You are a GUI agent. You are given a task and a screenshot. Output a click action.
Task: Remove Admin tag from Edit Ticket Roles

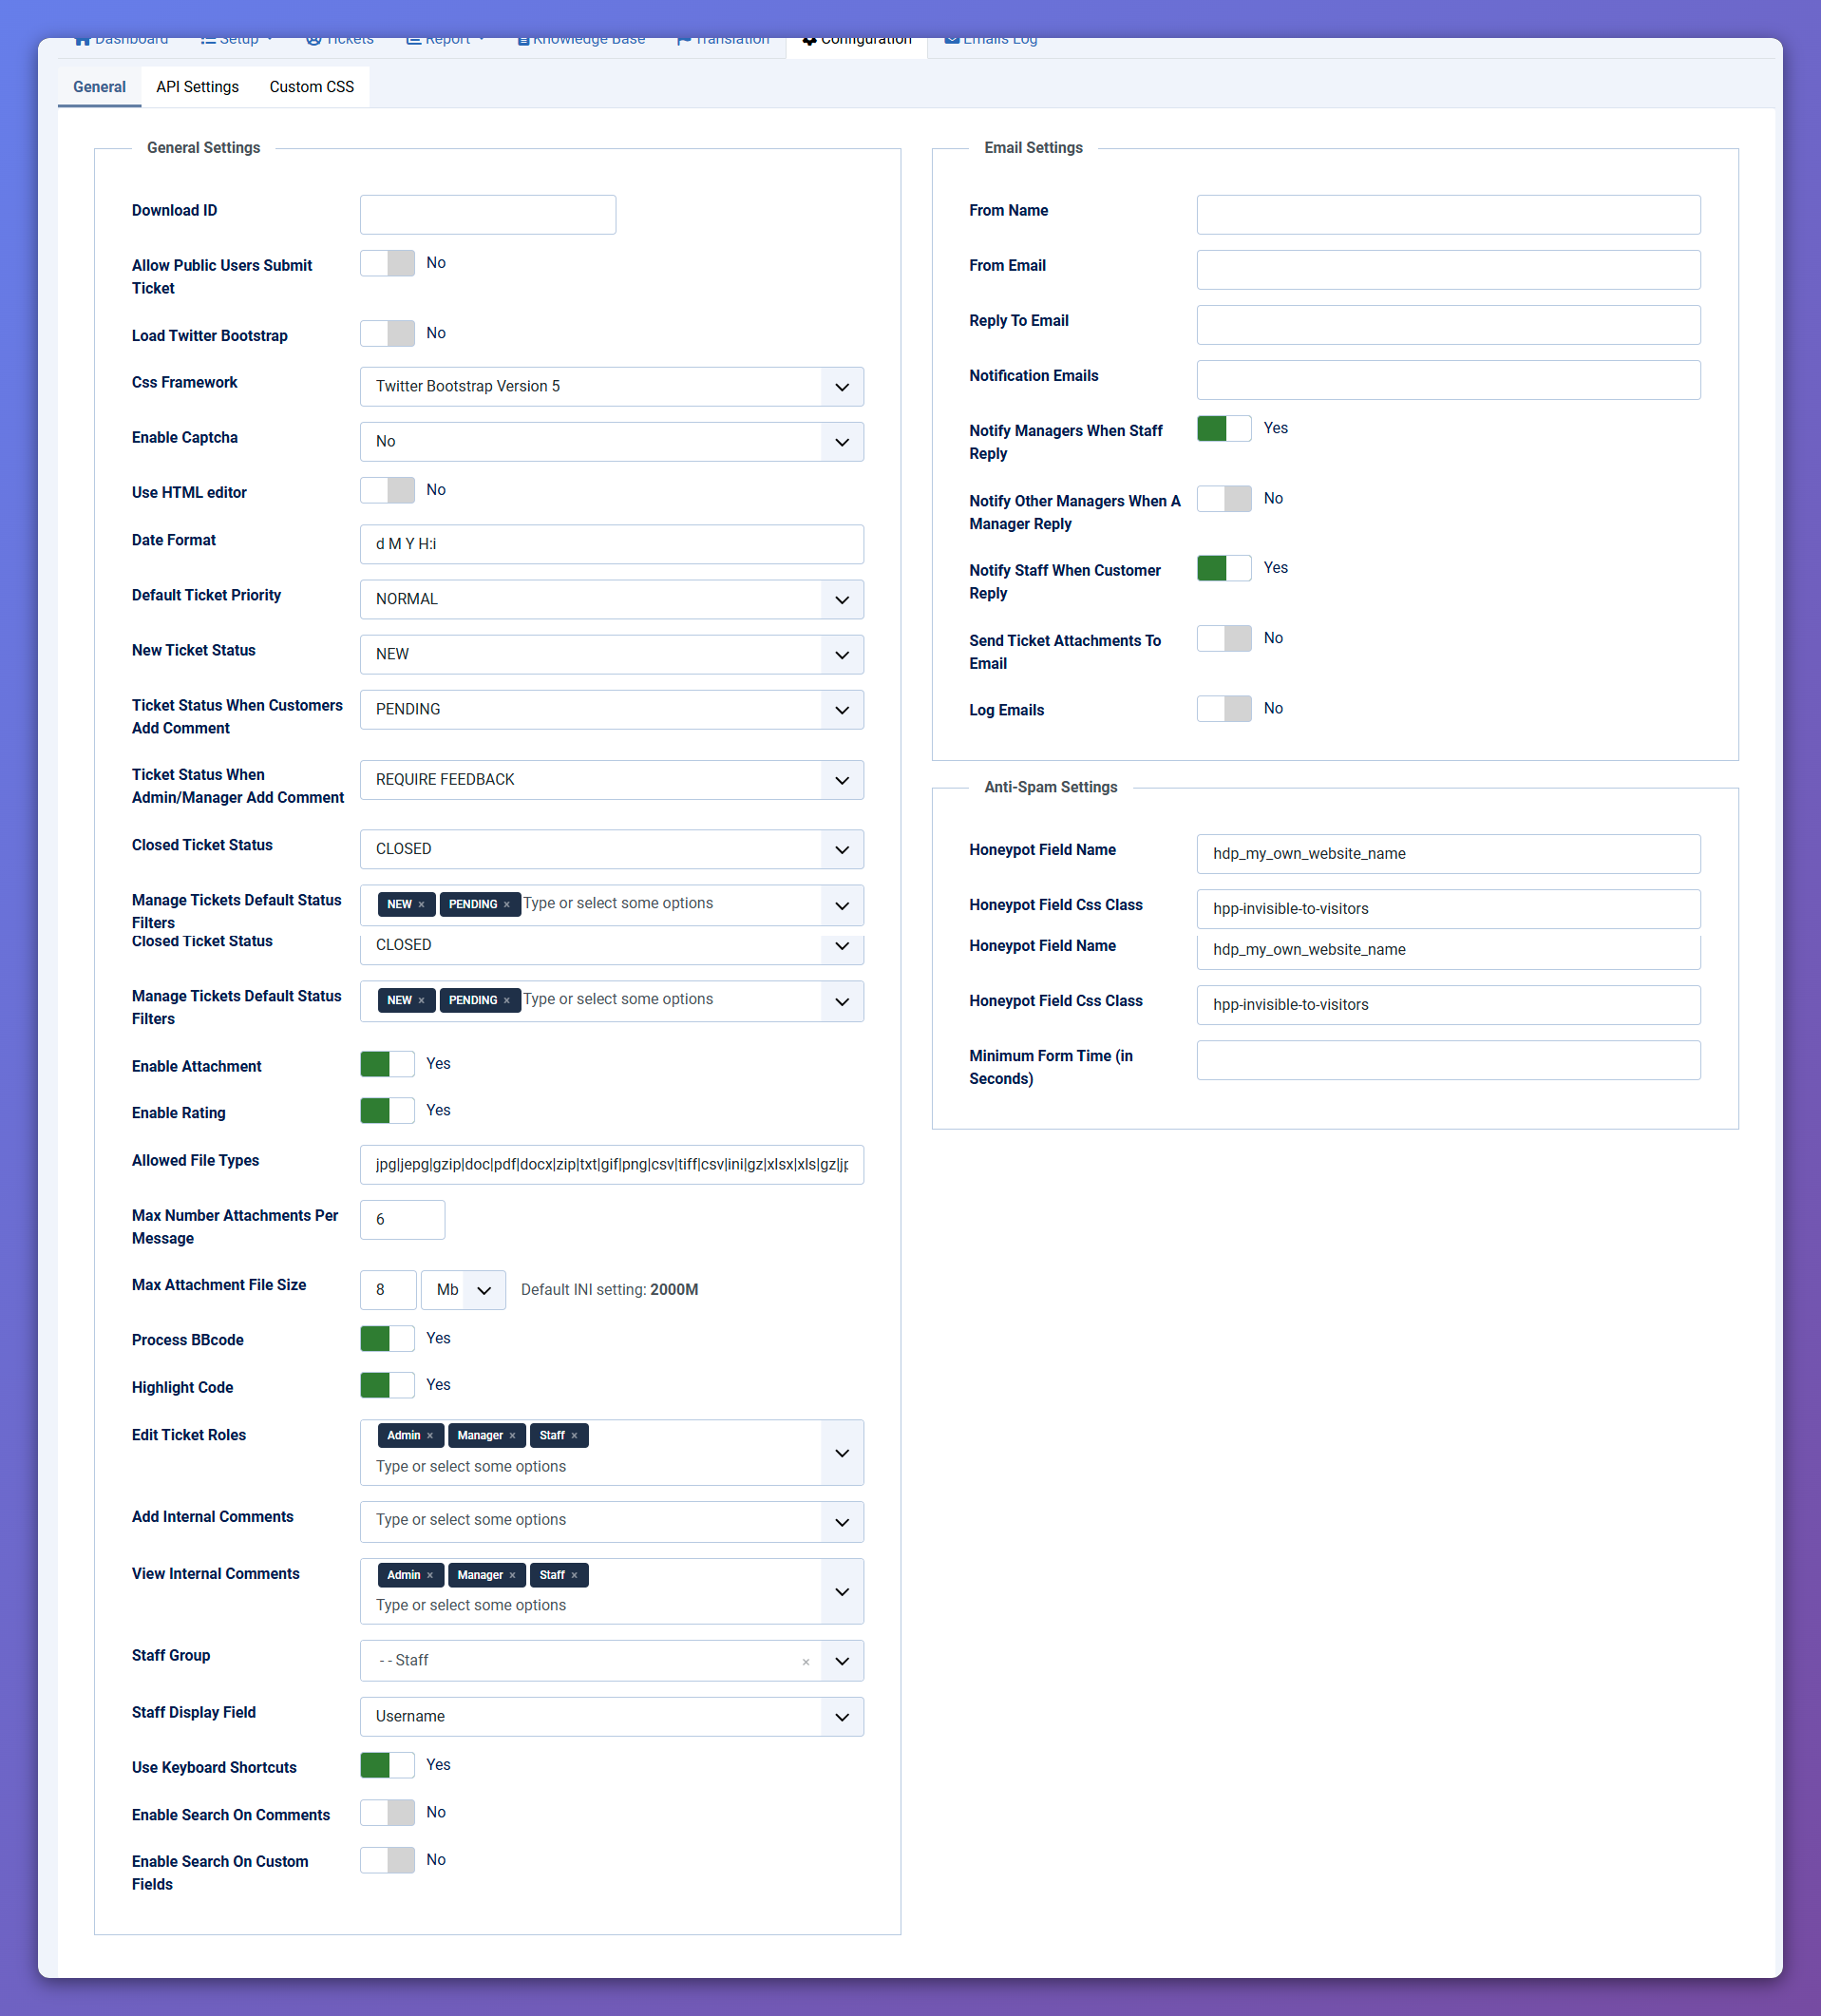[430, 1435]
